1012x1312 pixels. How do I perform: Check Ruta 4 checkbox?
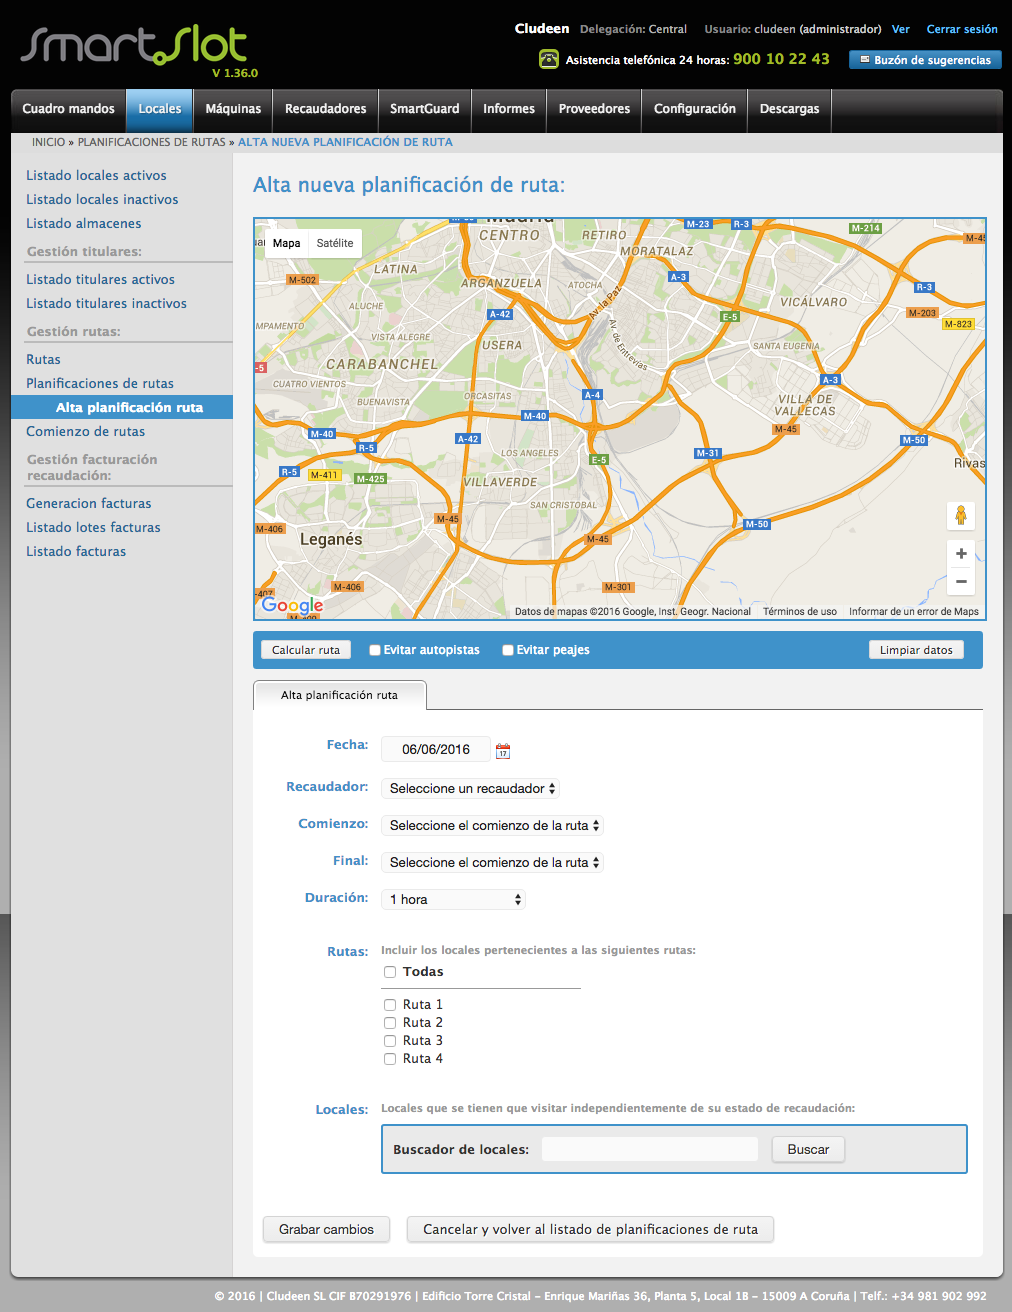pos(390,1059)
